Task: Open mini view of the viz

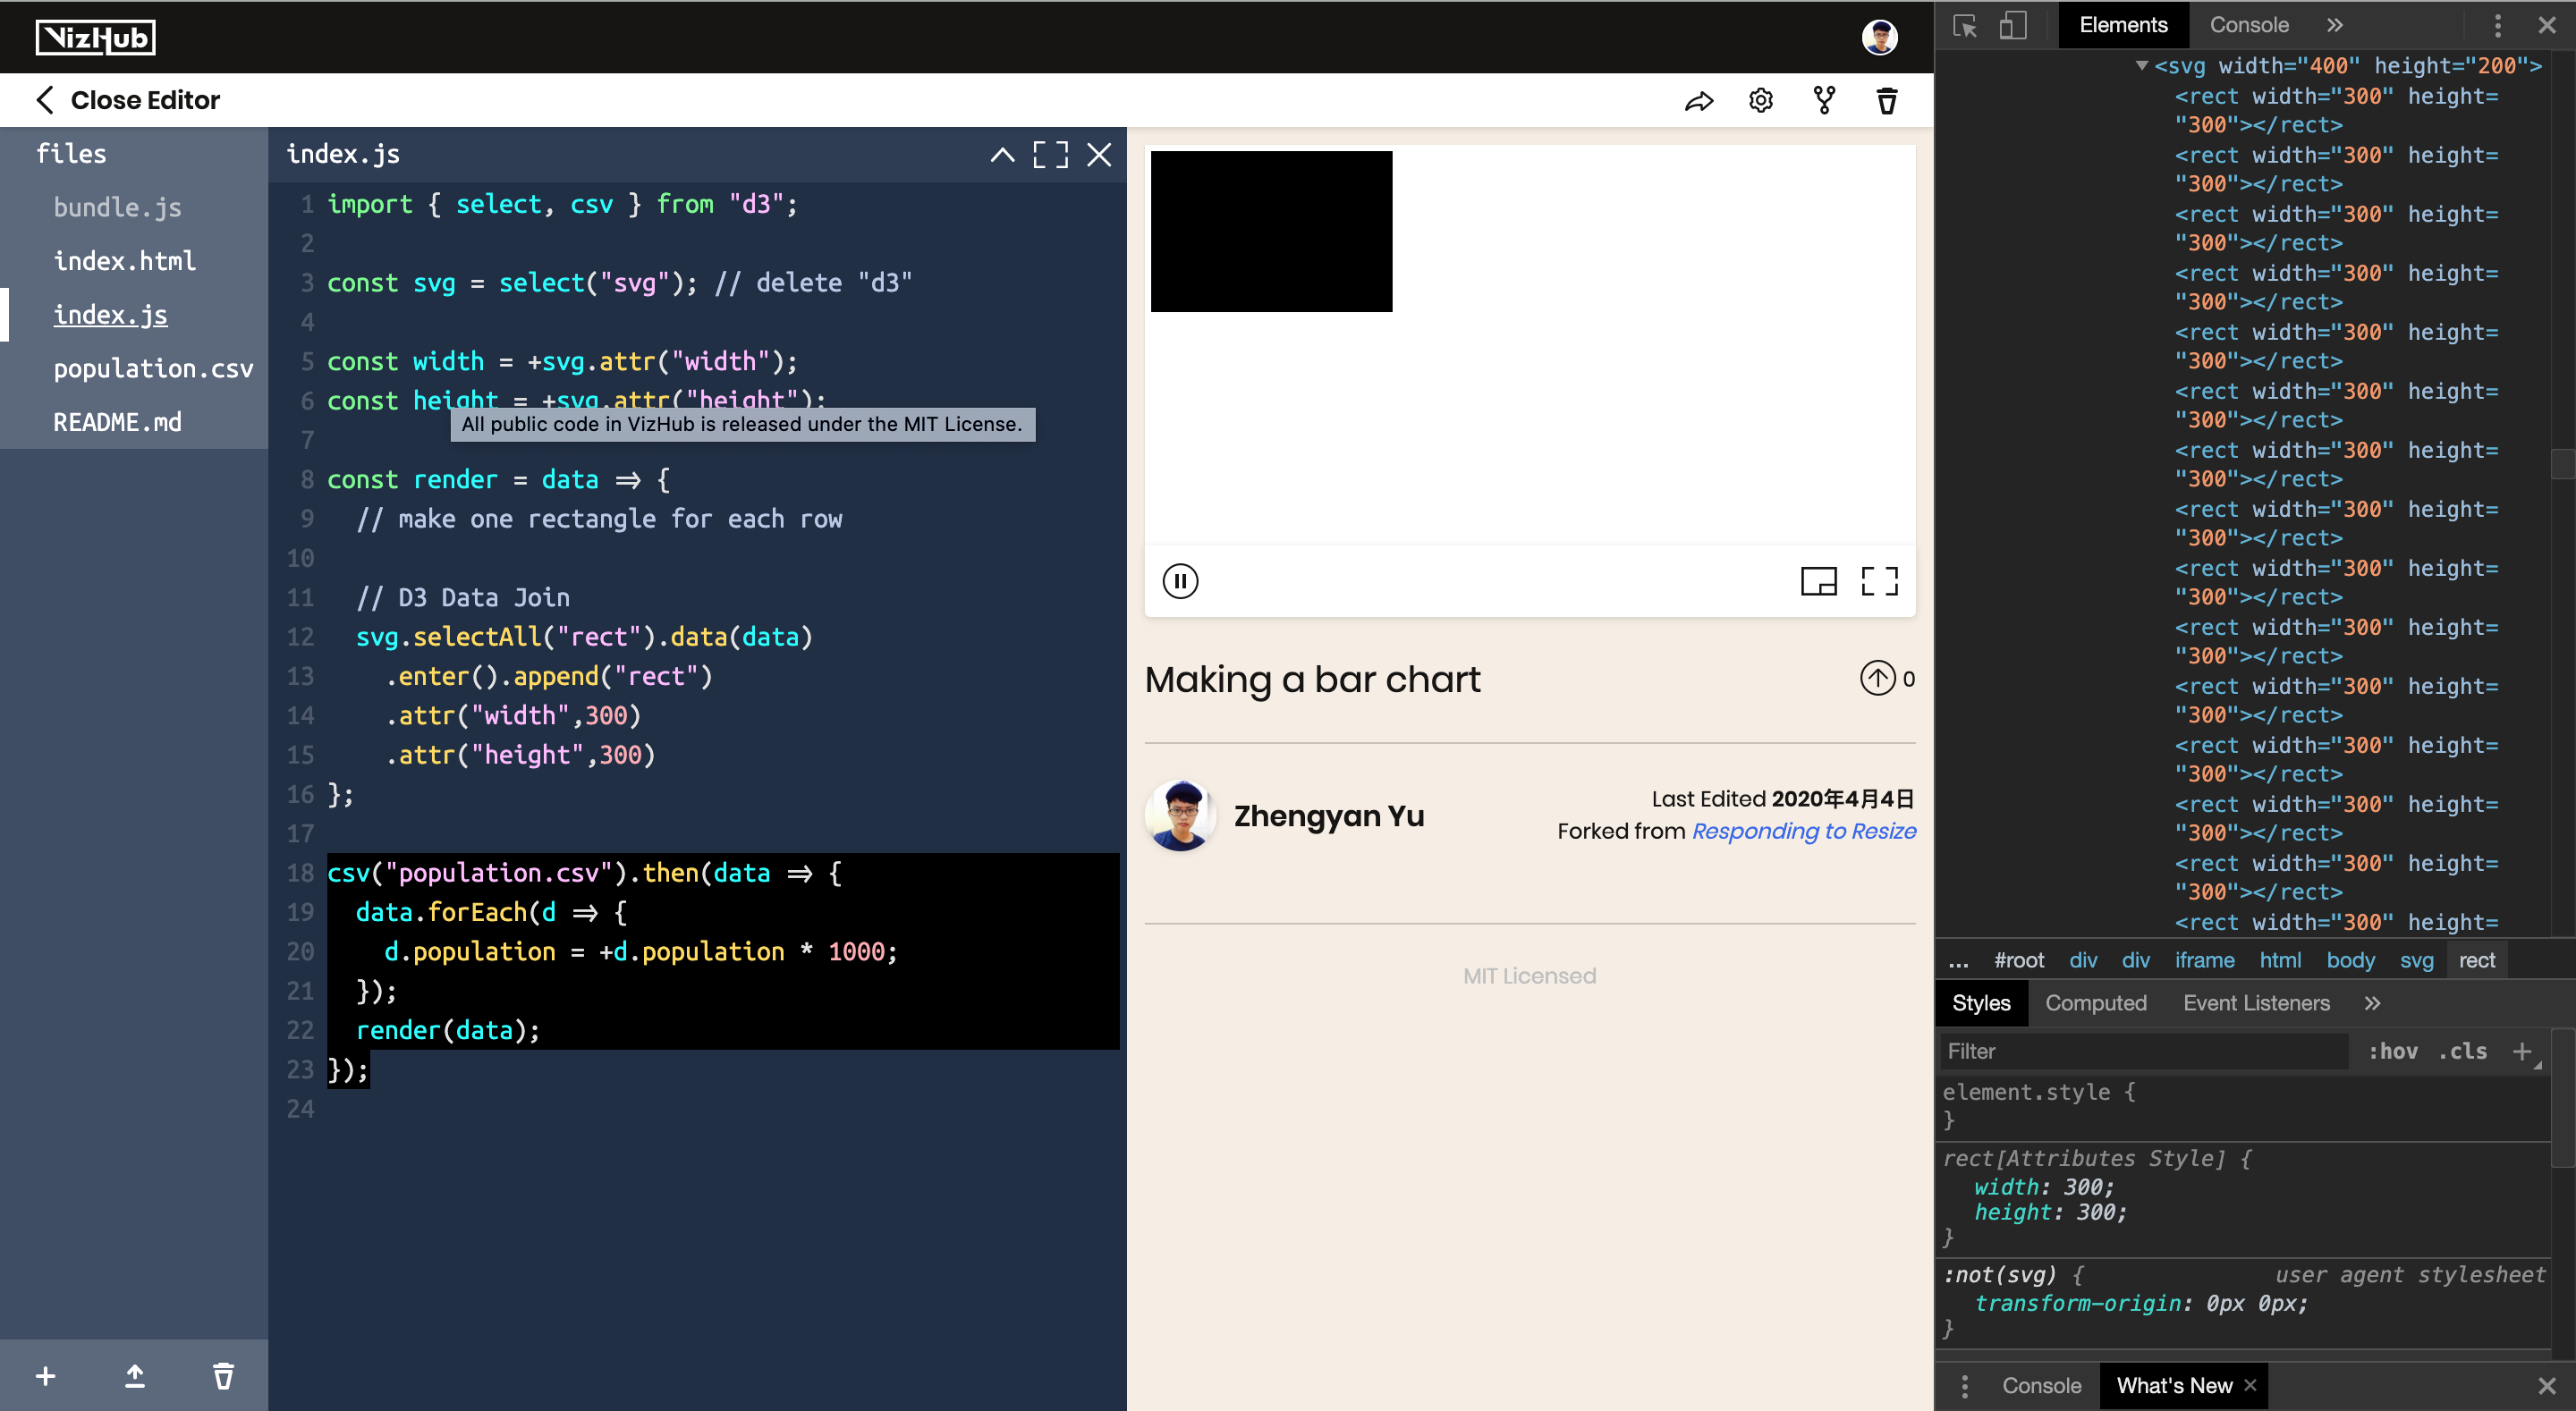Action: [1818, 581]
